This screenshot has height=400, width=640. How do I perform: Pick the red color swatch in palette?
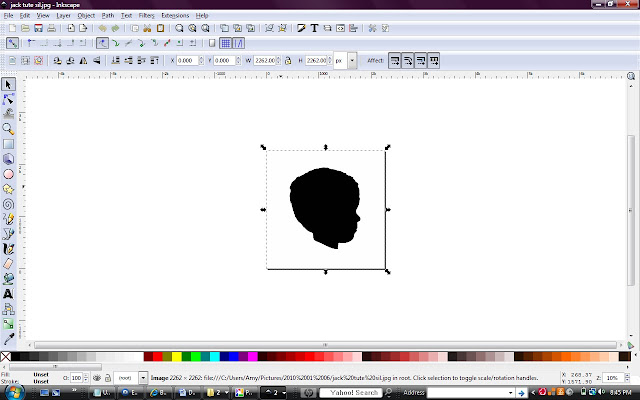click(x=158, y=357)
